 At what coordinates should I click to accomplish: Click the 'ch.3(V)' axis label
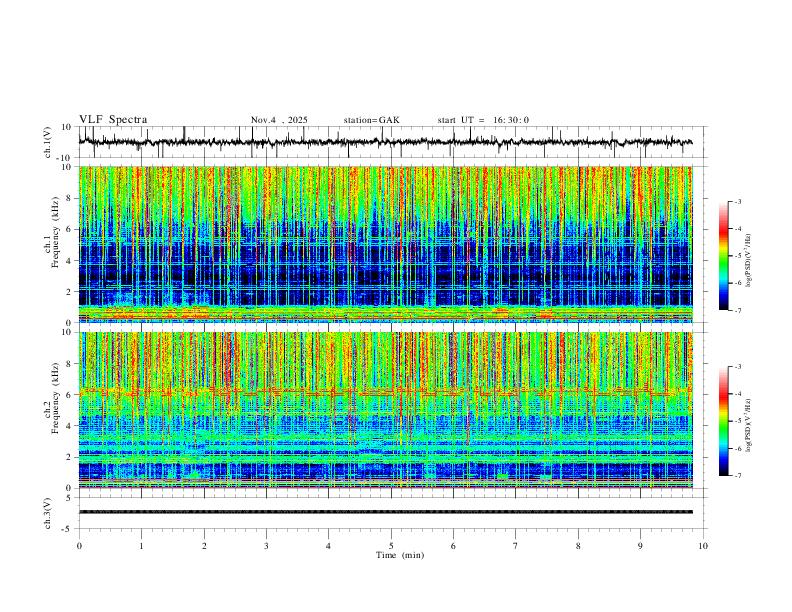click(48, 513)
